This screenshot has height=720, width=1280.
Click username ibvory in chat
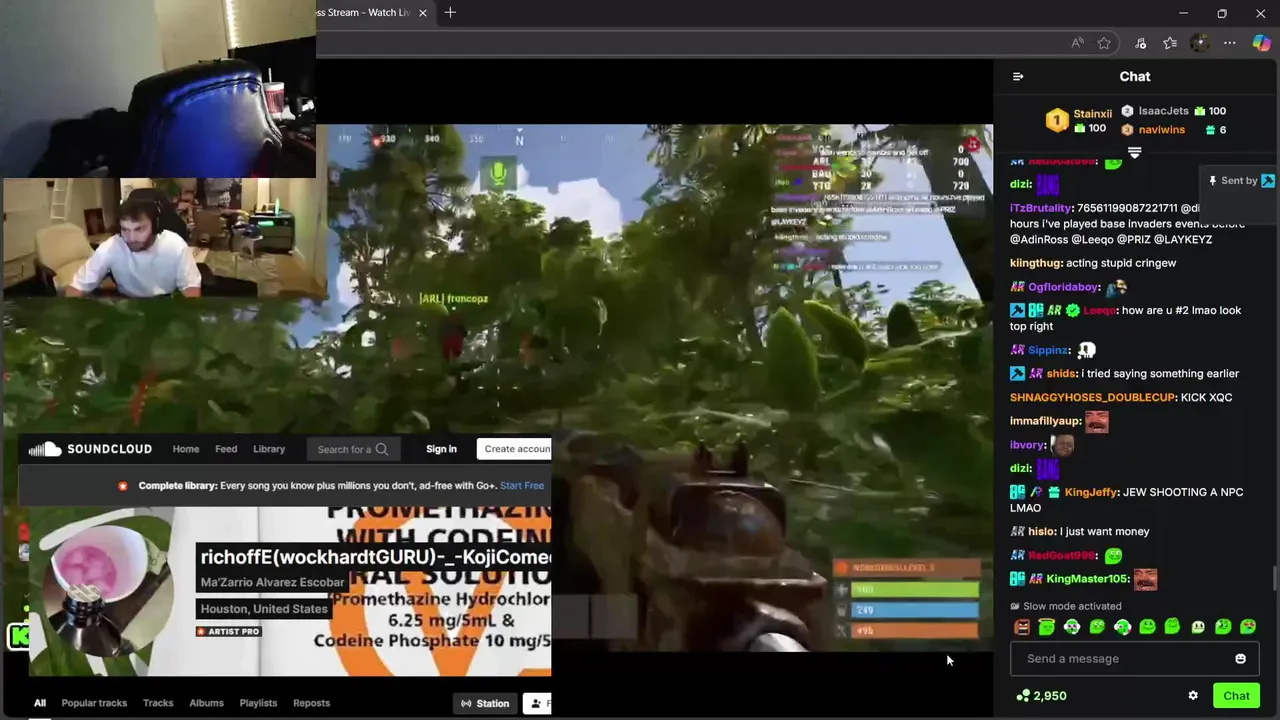1027,445
